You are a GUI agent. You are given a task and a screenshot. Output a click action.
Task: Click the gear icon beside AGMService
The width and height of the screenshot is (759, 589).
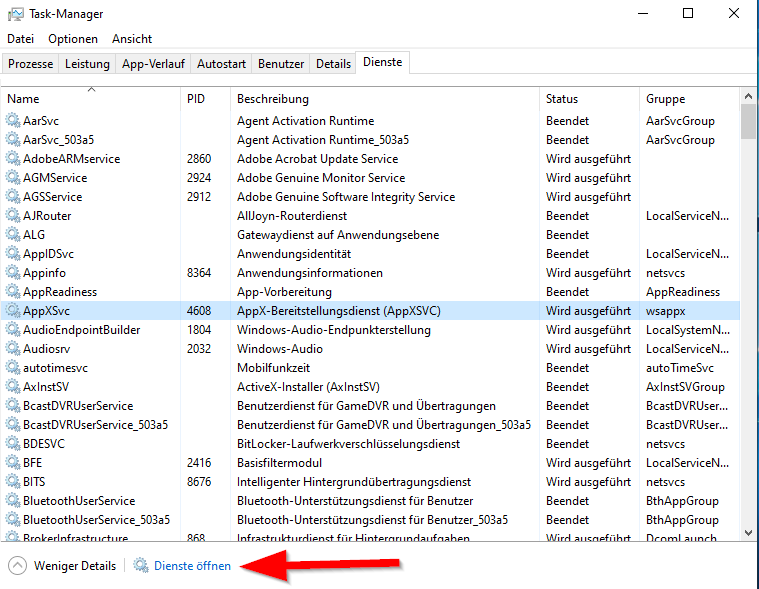point(13,177)
